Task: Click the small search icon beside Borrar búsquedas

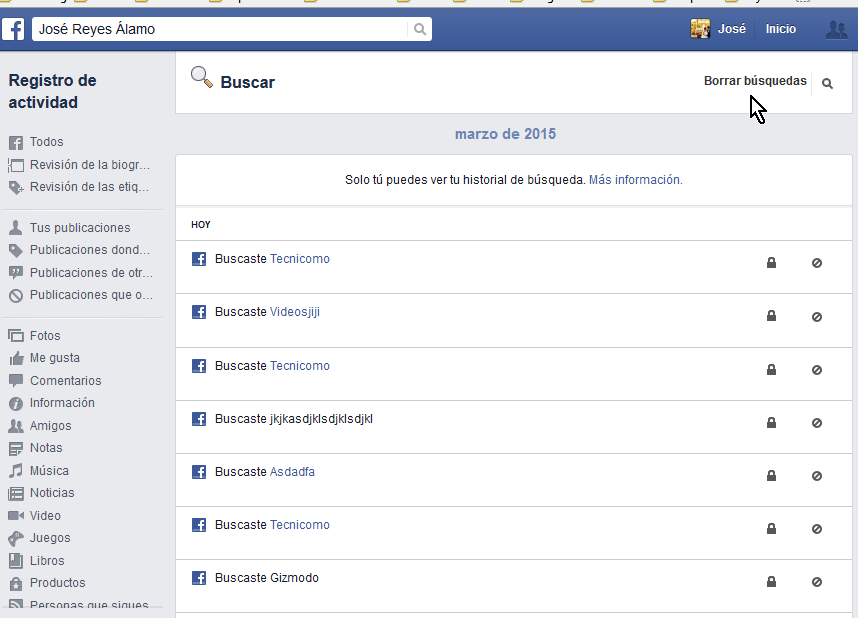Action: pyautogui.click(x=827, y=83)
